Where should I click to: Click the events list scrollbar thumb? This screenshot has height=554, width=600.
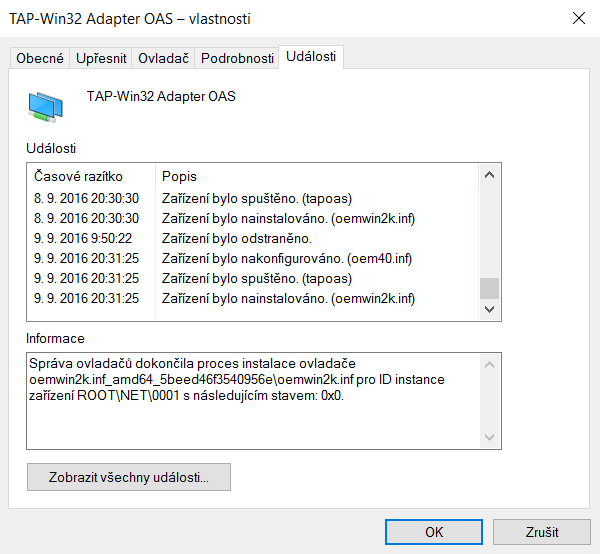489,288
